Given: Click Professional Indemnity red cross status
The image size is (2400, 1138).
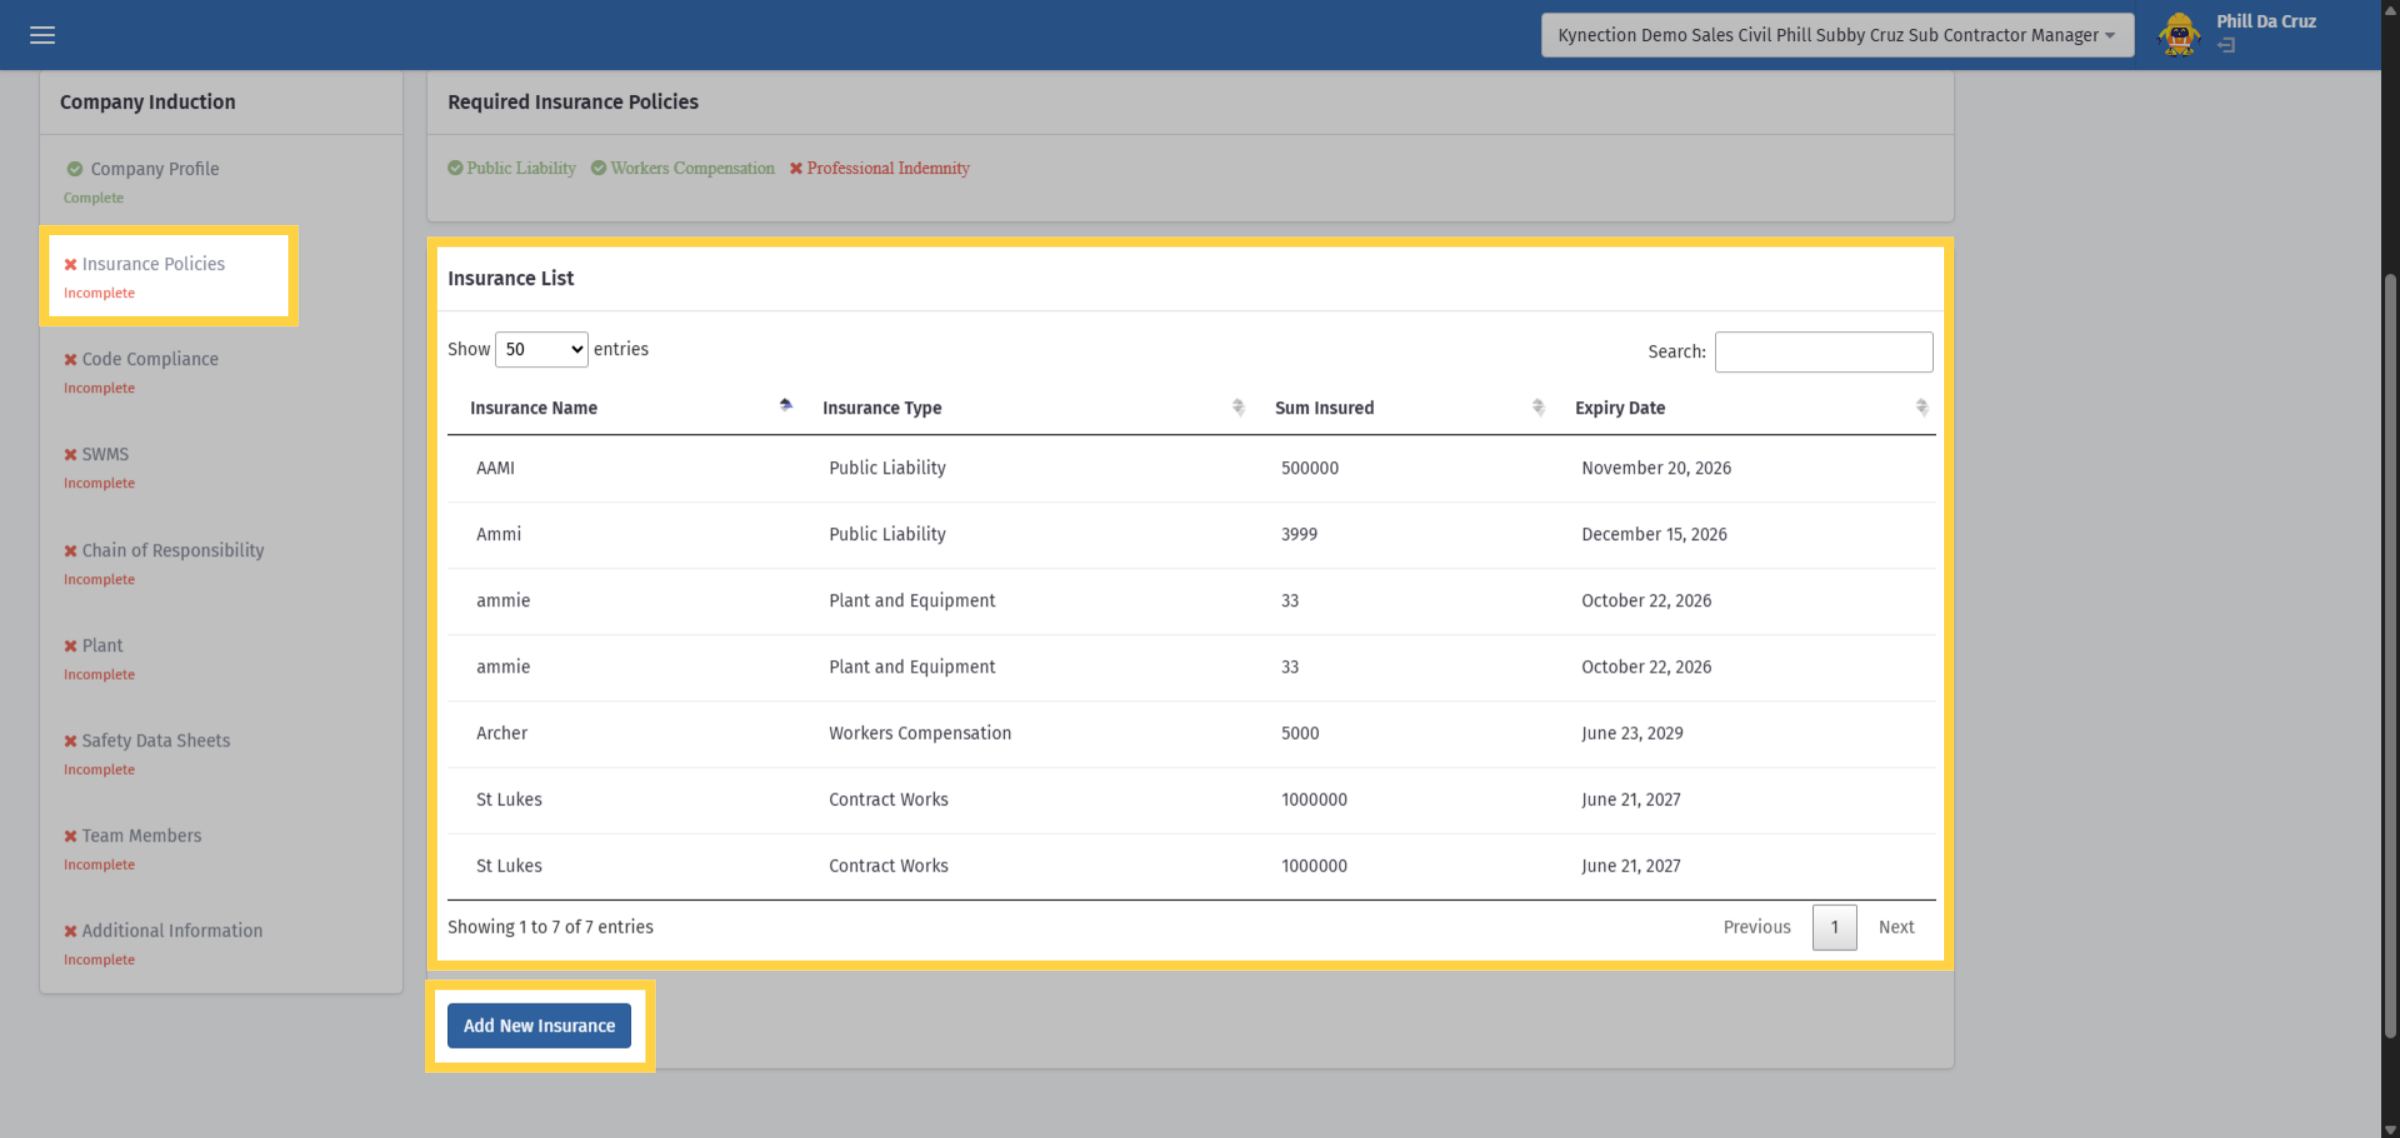Looking at the screenshot, I should pyautogui.click(x=879, y=168).
